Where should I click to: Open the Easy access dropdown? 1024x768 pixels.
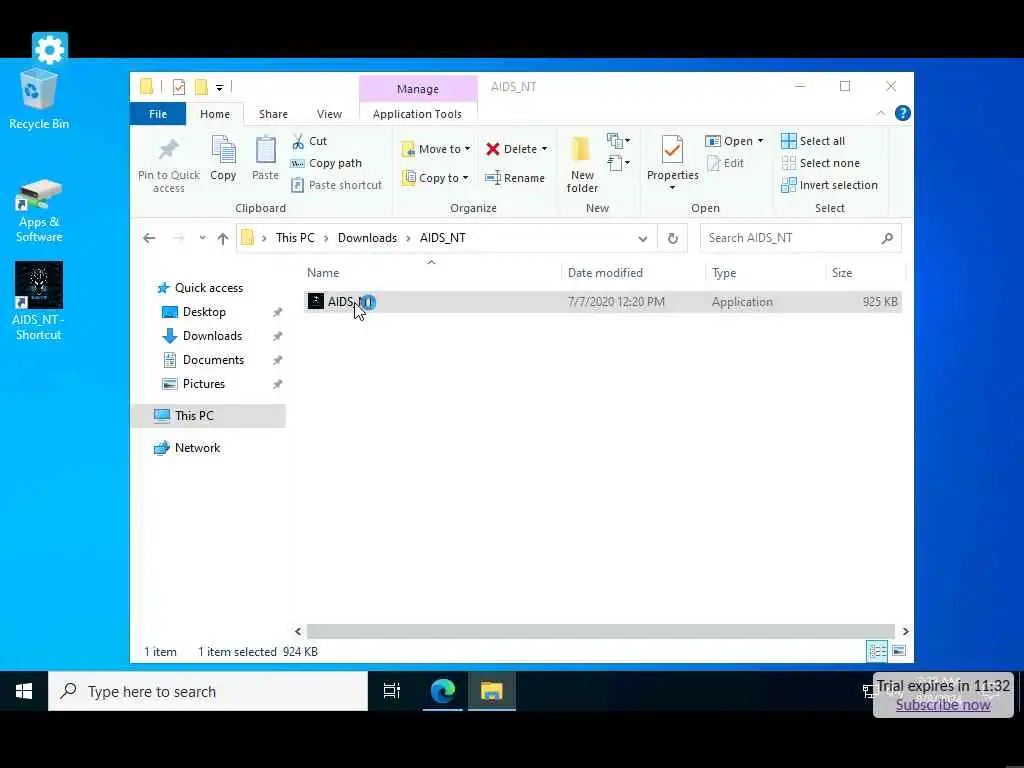coord(618,163)
